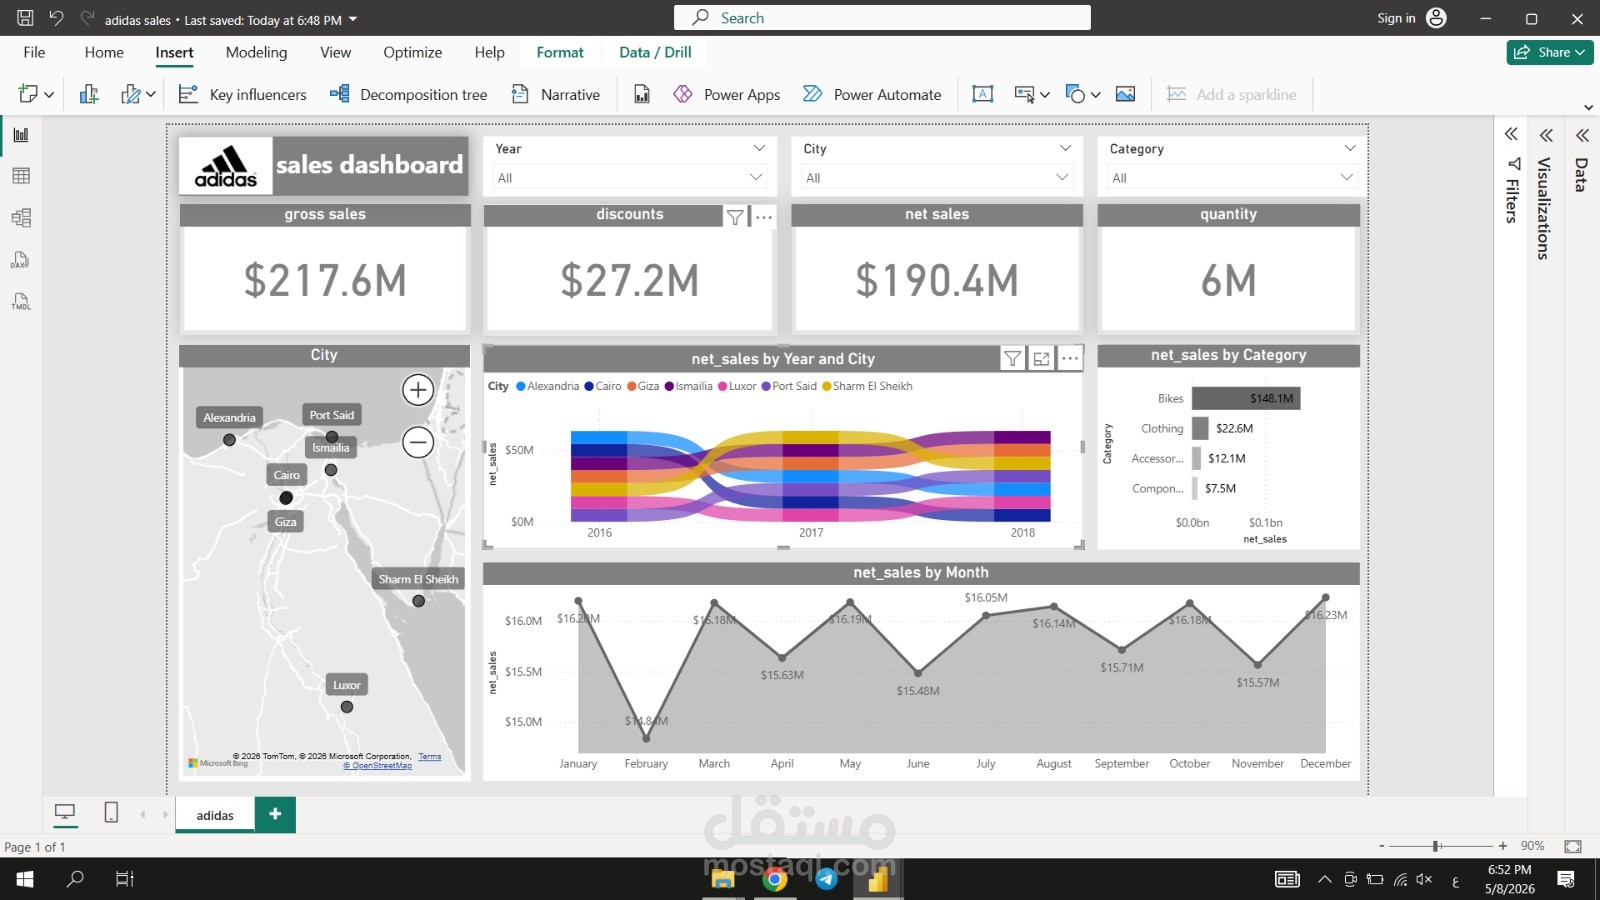The image size is (1600, 900).
Task: Switch to desktop layout view
Action: [65, 813]
